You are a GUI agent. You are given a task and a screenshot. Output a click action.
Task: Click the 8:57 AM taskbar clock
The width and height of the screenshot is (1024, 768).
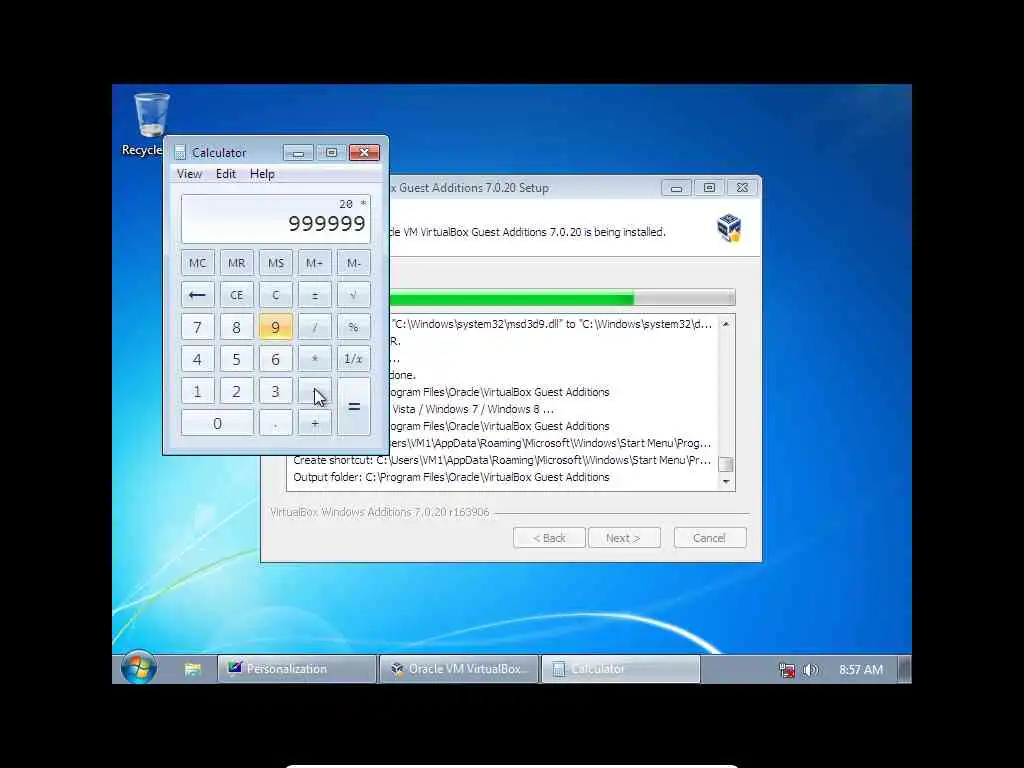click(861, 669)
